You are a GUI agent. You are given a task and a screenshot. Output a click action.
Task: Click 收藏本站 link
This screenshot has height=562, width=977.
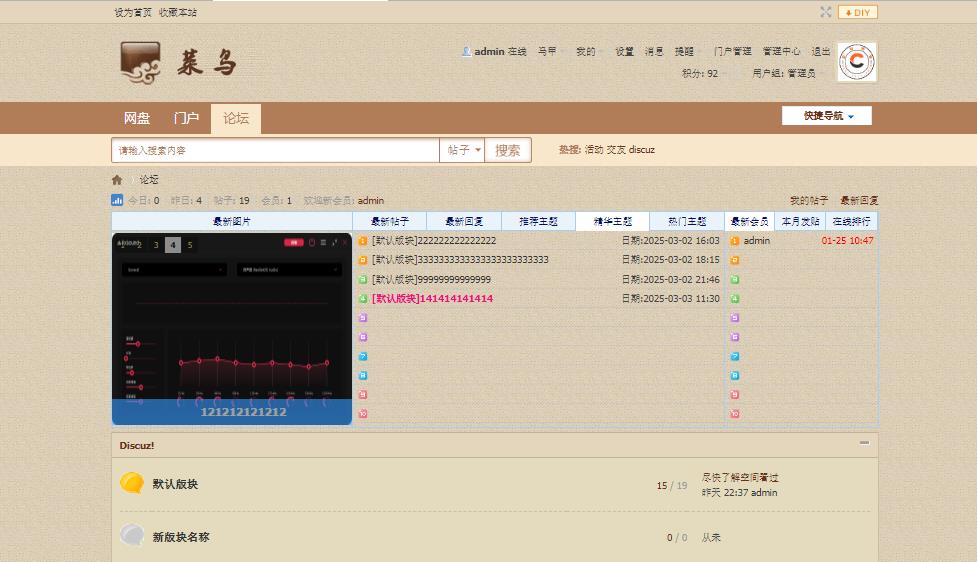tap(178, 12)
